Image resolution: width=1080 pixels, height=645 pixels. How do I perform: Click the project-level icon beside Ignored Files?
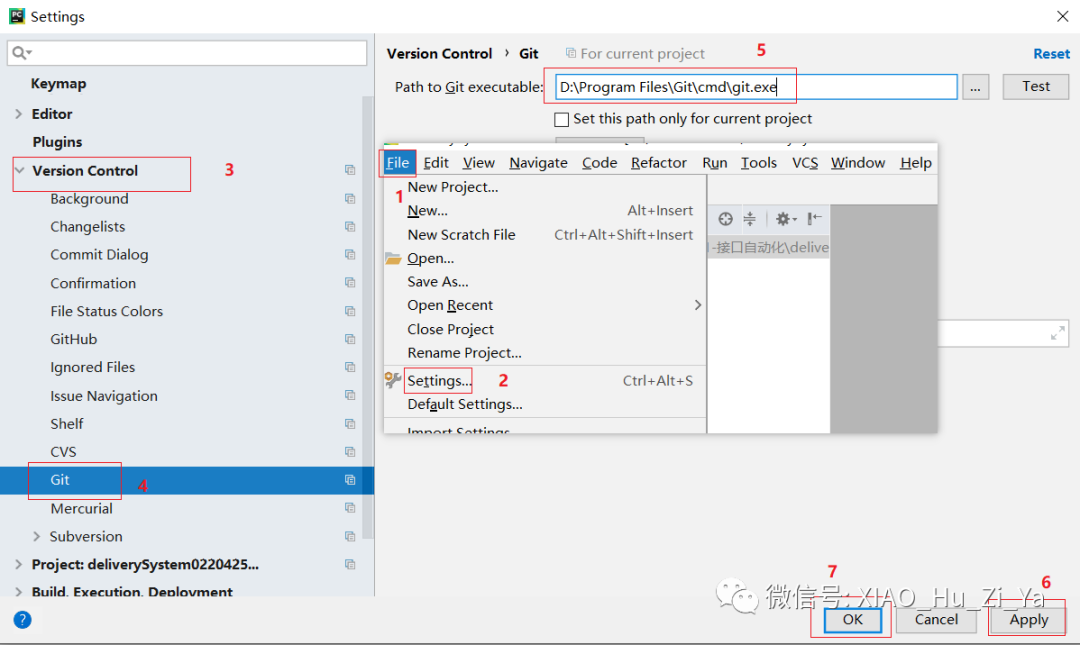[x=350, y=367]
